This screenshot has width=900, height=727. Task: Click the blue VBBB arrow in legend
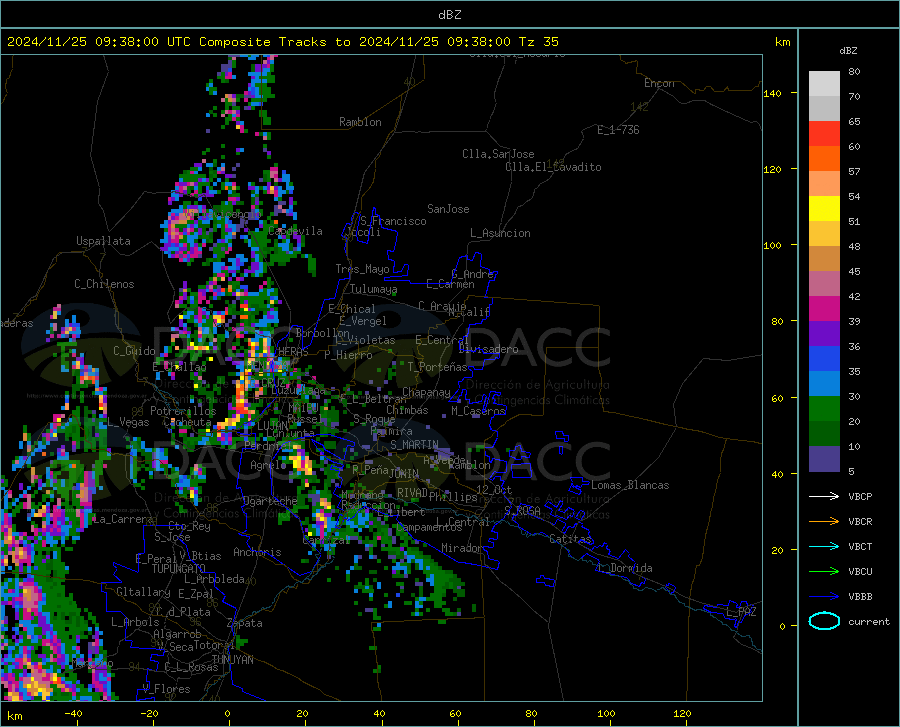tap(824, 596)
